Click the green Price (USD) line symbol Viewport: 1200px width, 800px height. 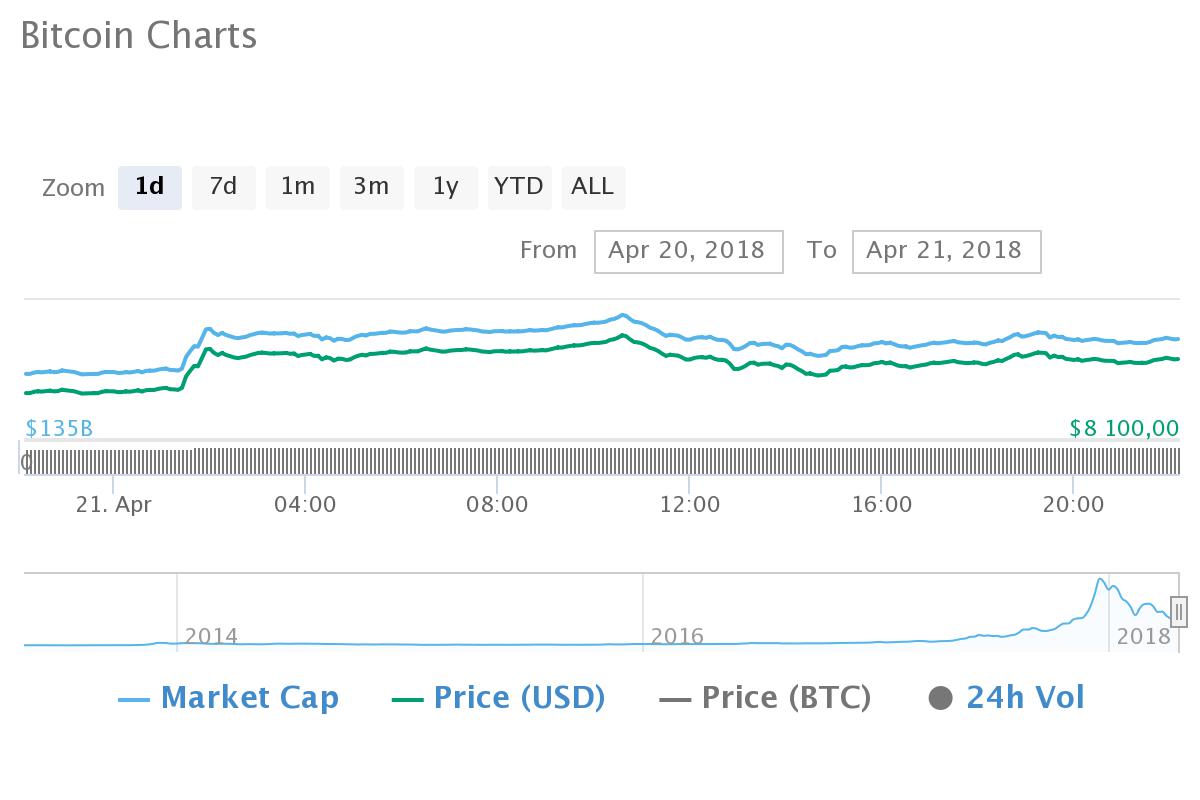[x=406, y=697]
